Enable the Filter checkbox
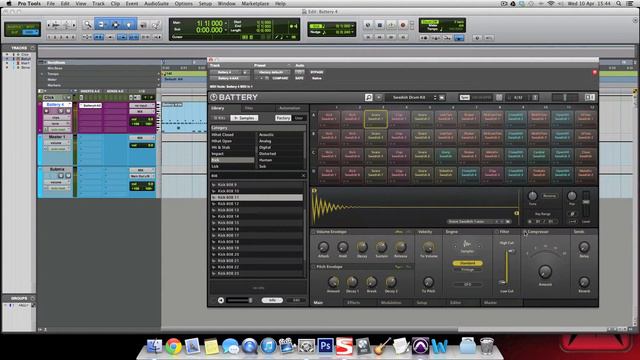The image size is (640, 360). click(497, 232)
